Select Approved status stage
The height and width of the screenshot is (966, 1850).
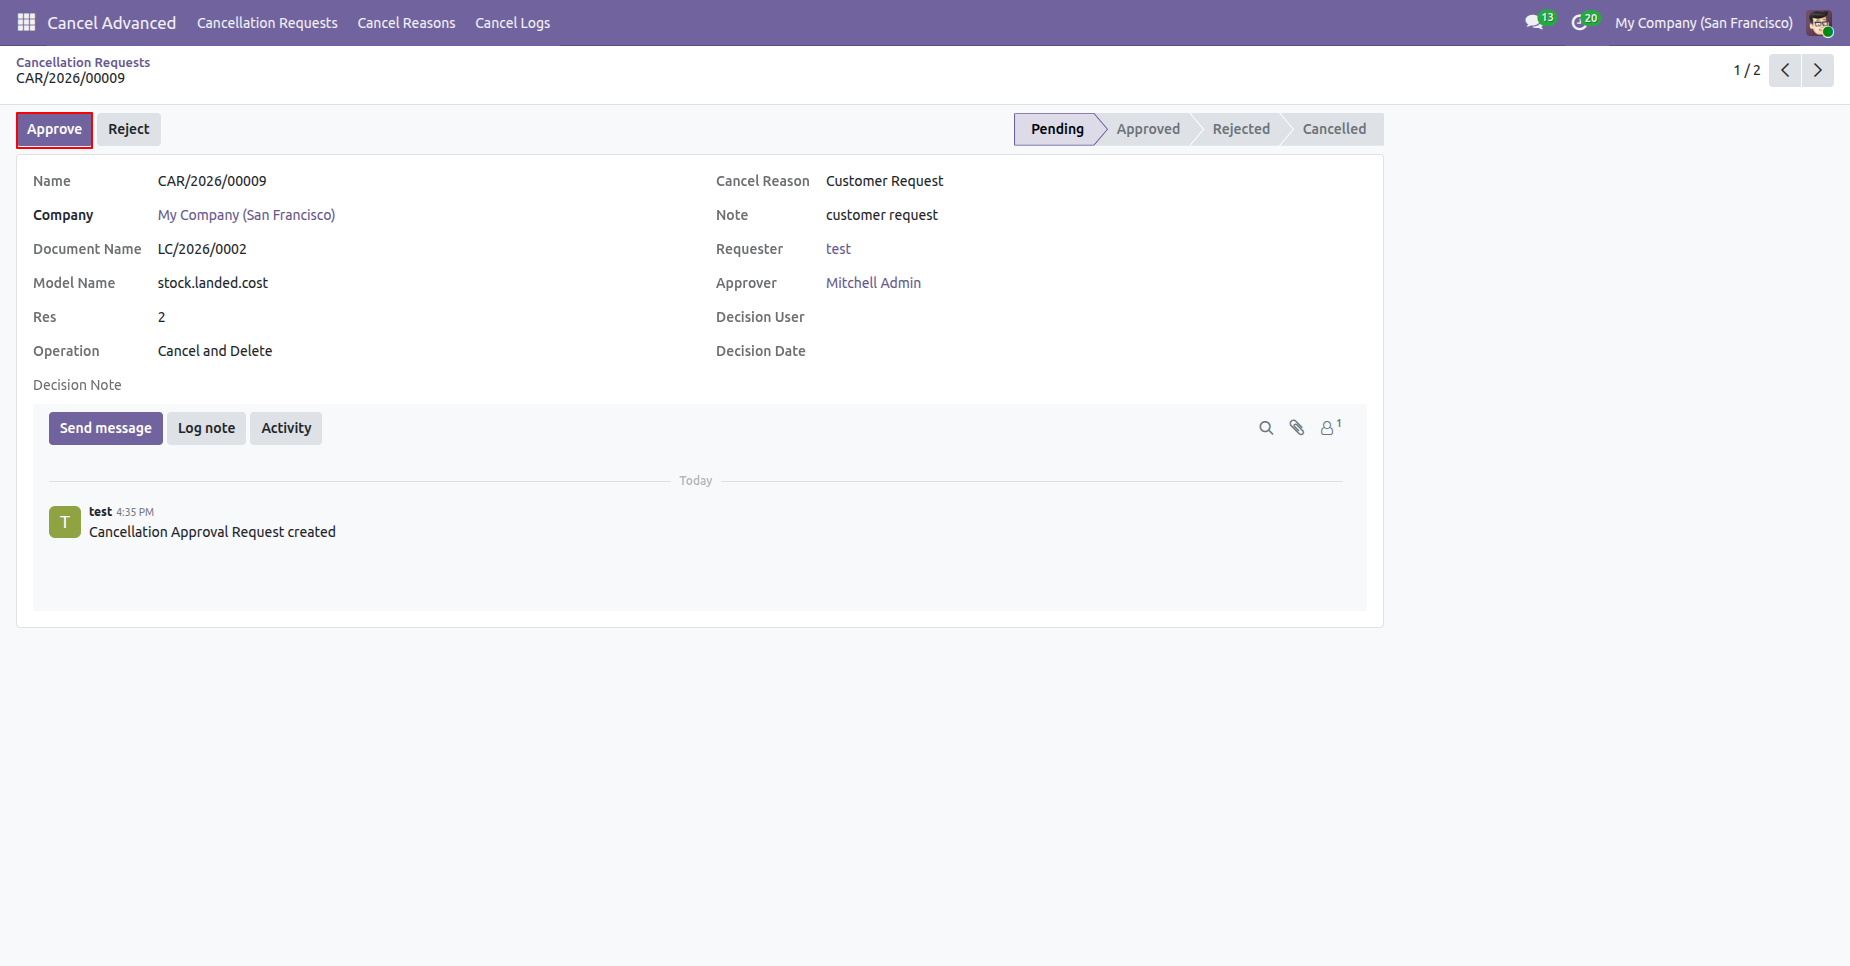click(1148, 129)
